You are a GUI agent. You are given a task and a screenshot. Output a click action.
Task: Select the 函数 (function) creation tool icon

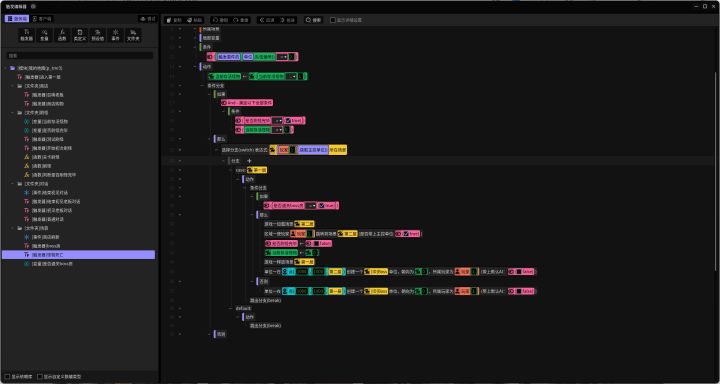coord(62,35)
